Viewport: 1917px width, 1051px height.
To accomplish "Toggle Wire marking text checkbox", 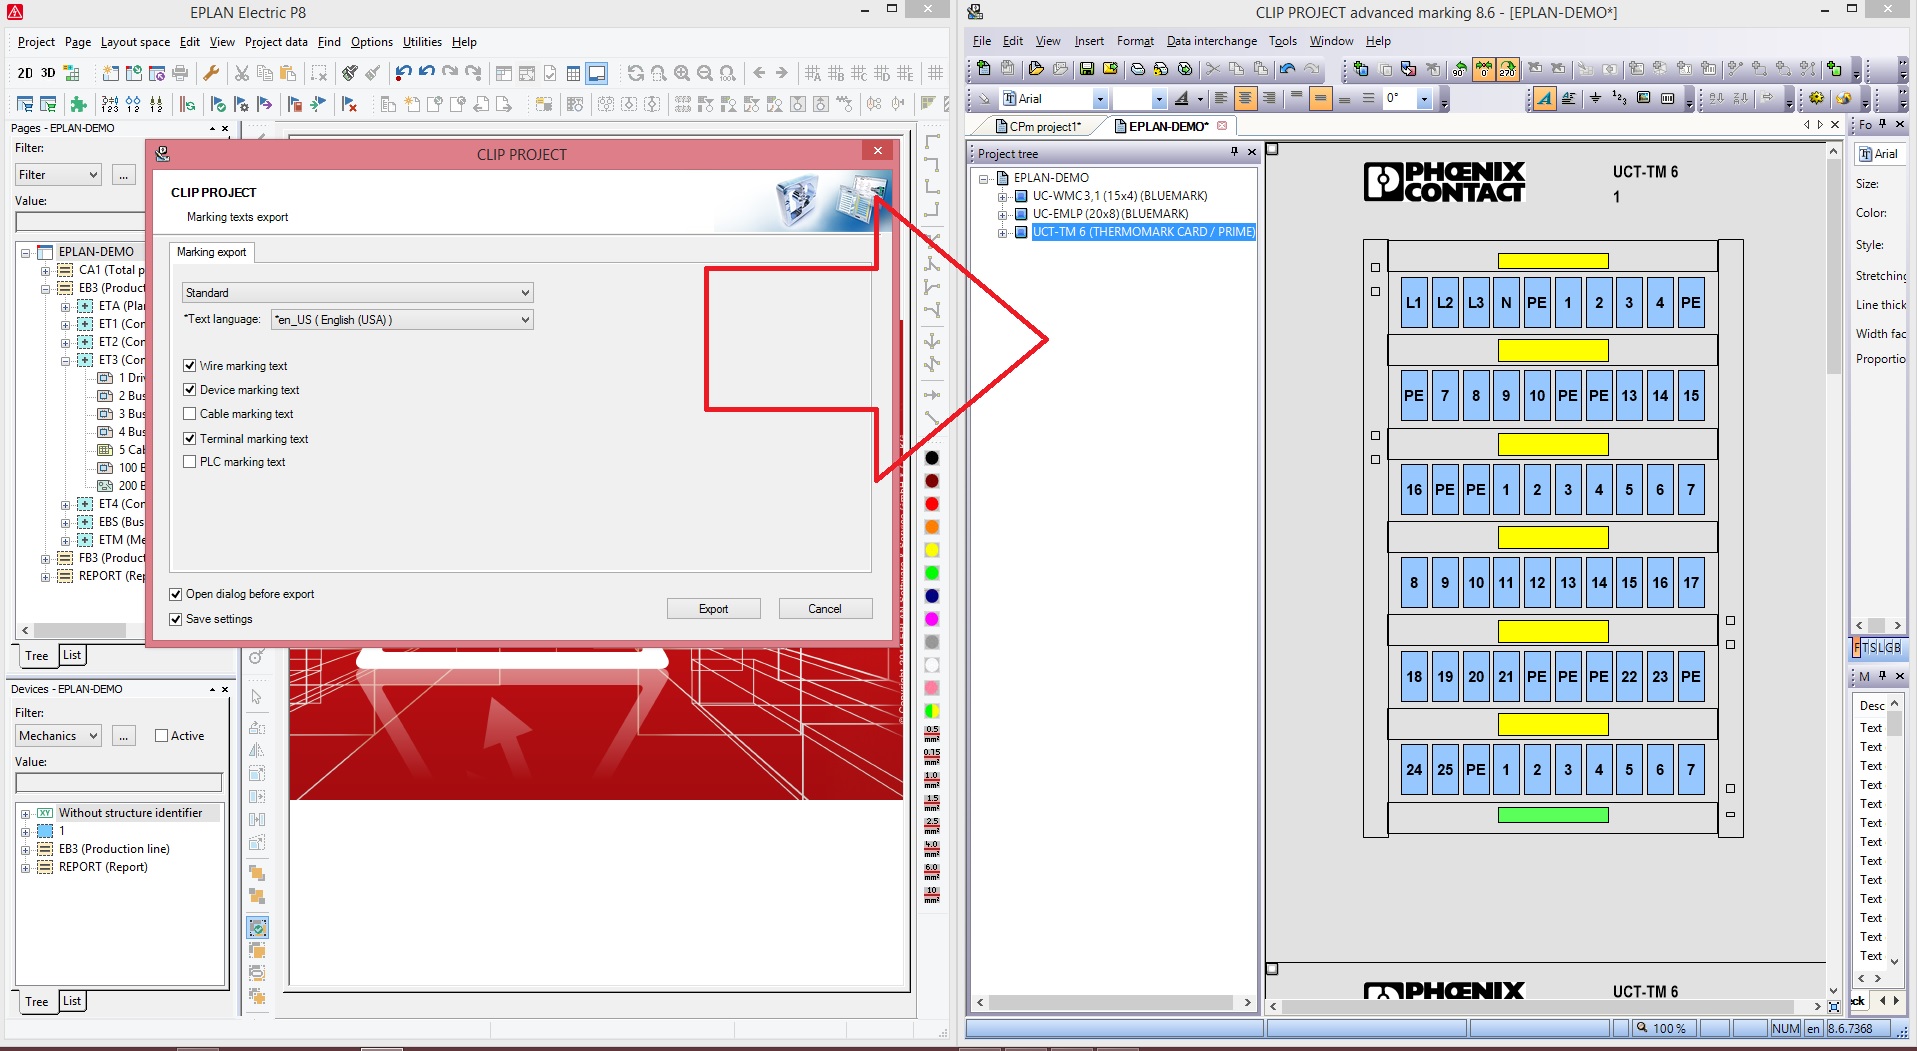I will point(189,366).
